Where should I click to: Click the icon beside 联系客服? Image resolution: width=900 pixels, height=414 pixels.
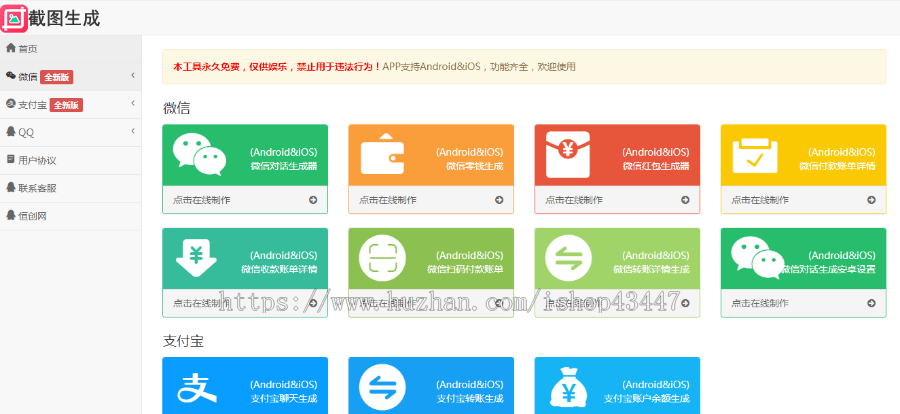10,187
